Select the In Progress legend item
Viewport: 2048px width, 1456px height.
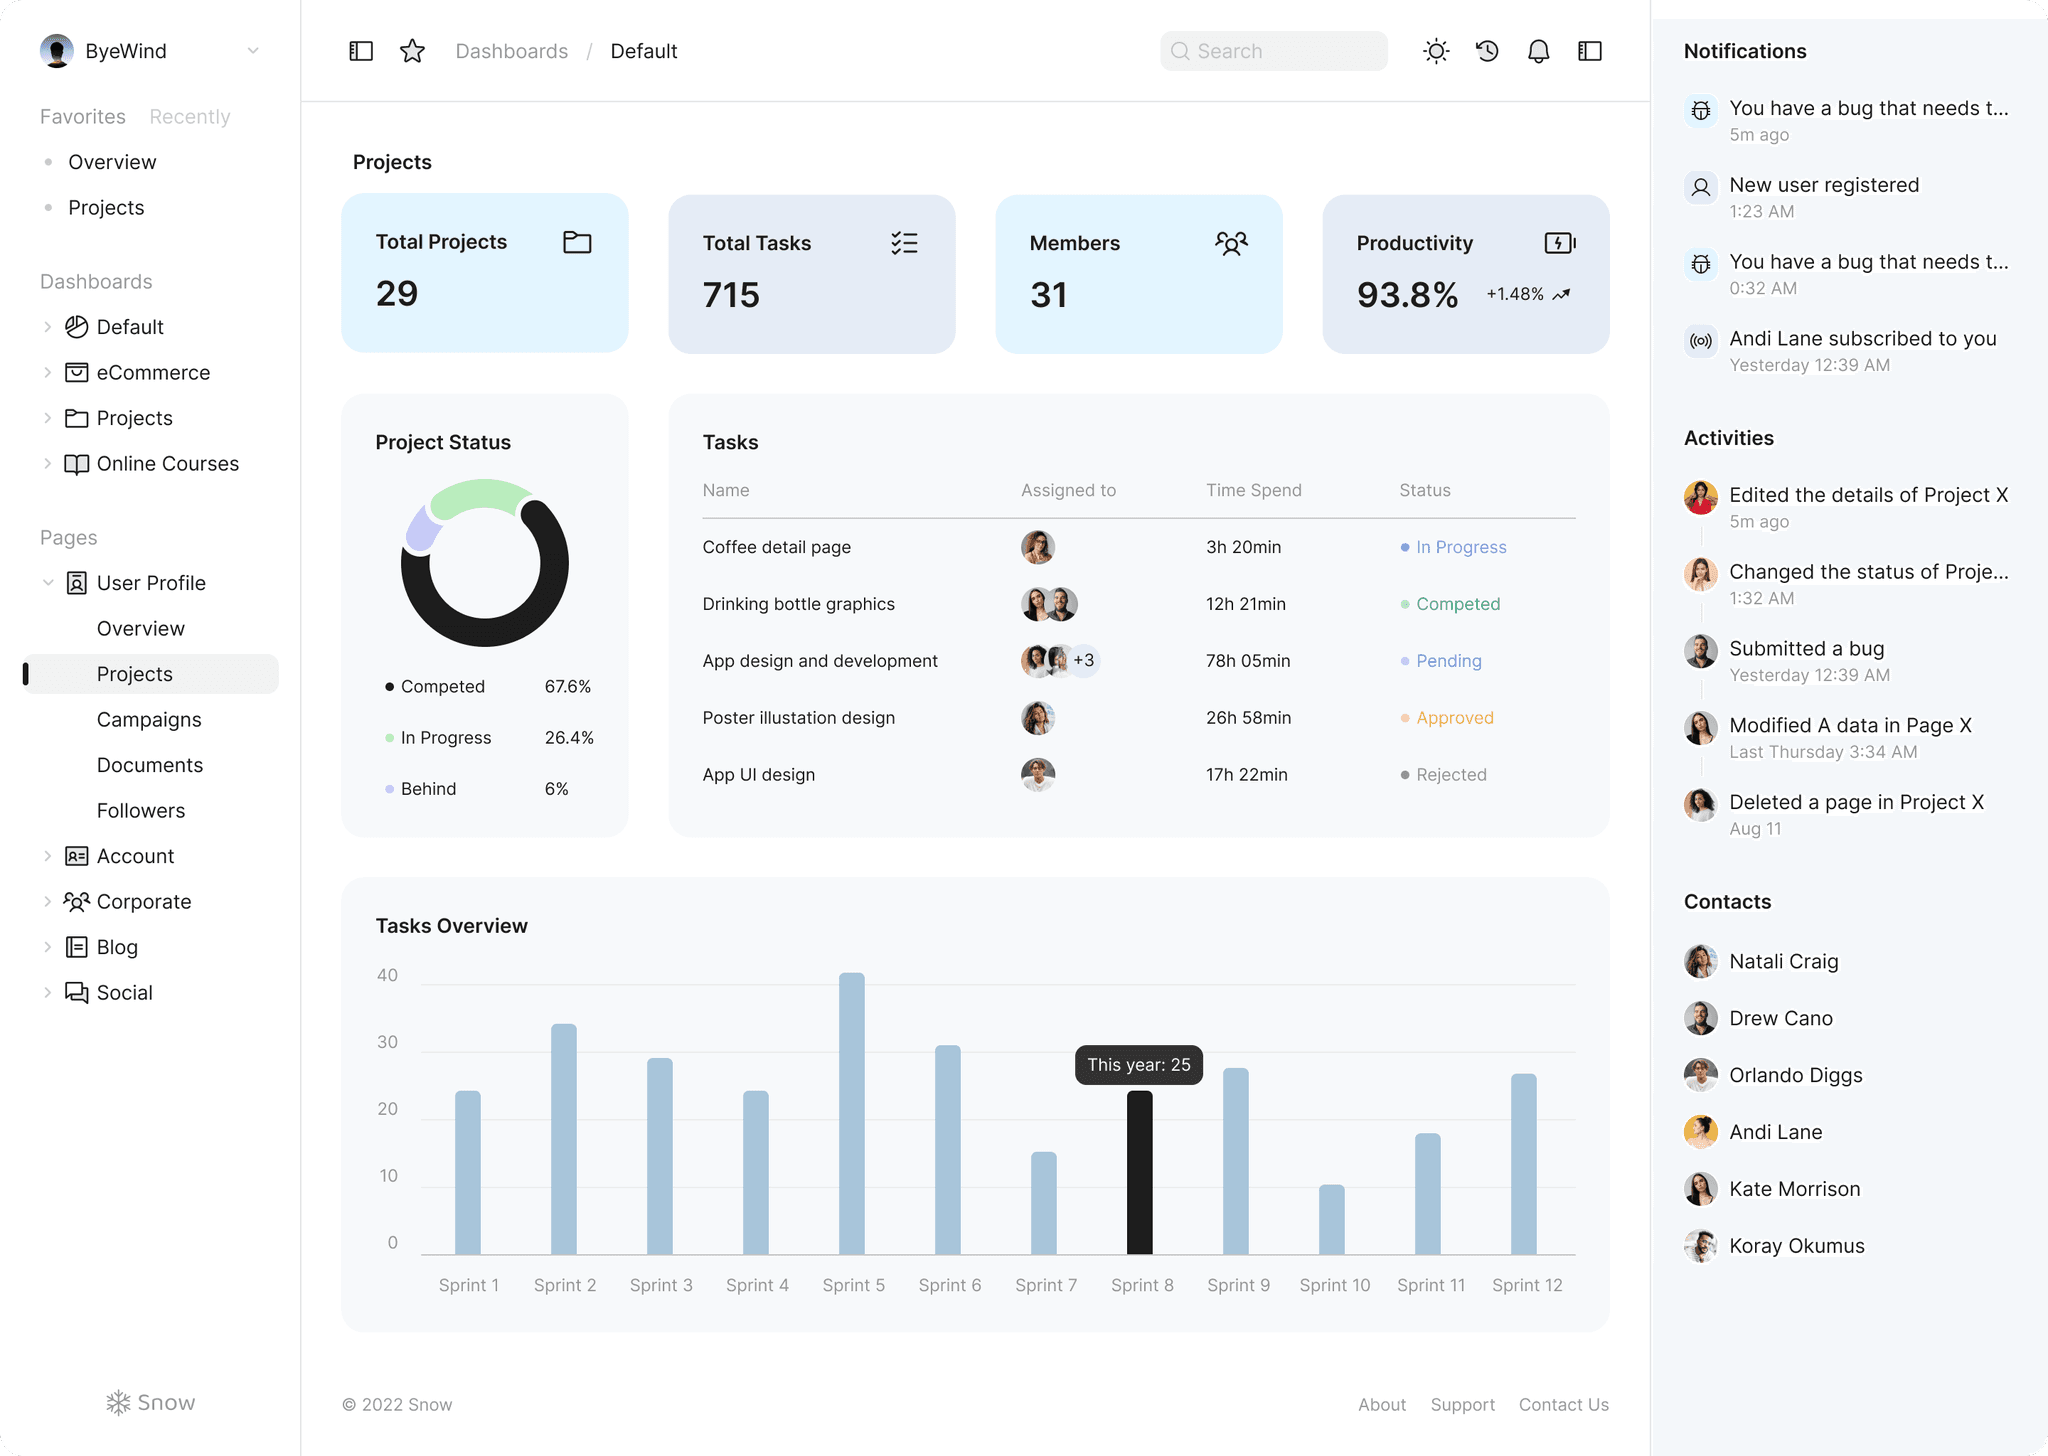click(x=446, y=737)
